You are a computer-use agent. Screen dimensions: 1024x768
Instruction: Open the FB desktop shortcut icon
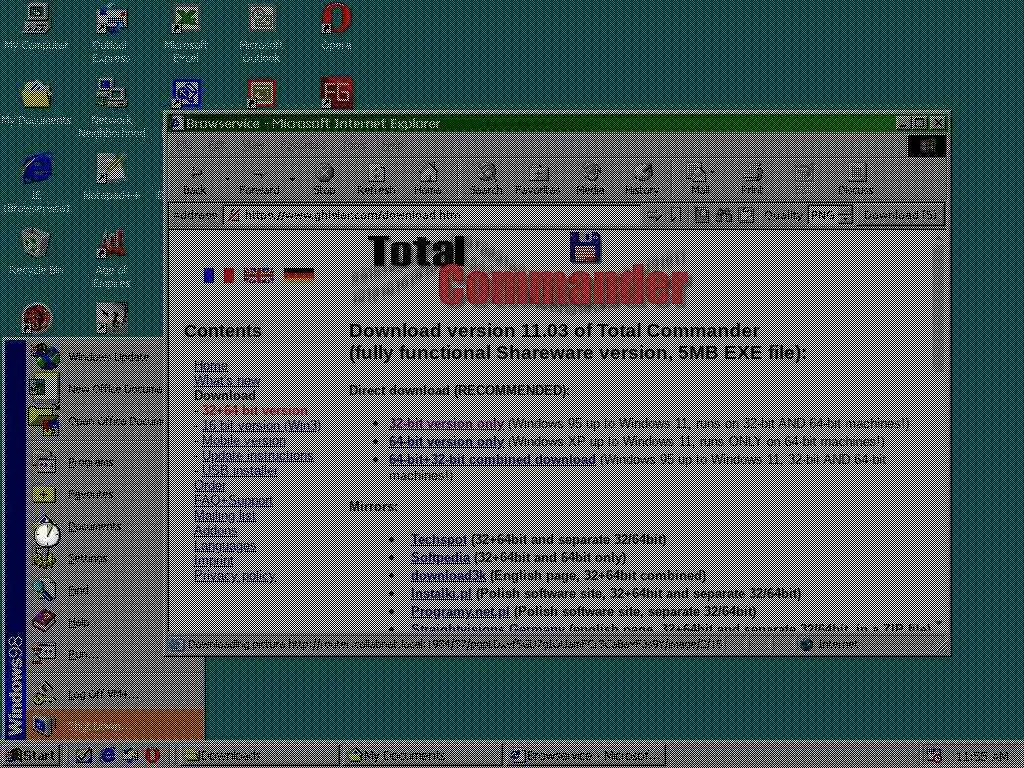coord(336,93)
